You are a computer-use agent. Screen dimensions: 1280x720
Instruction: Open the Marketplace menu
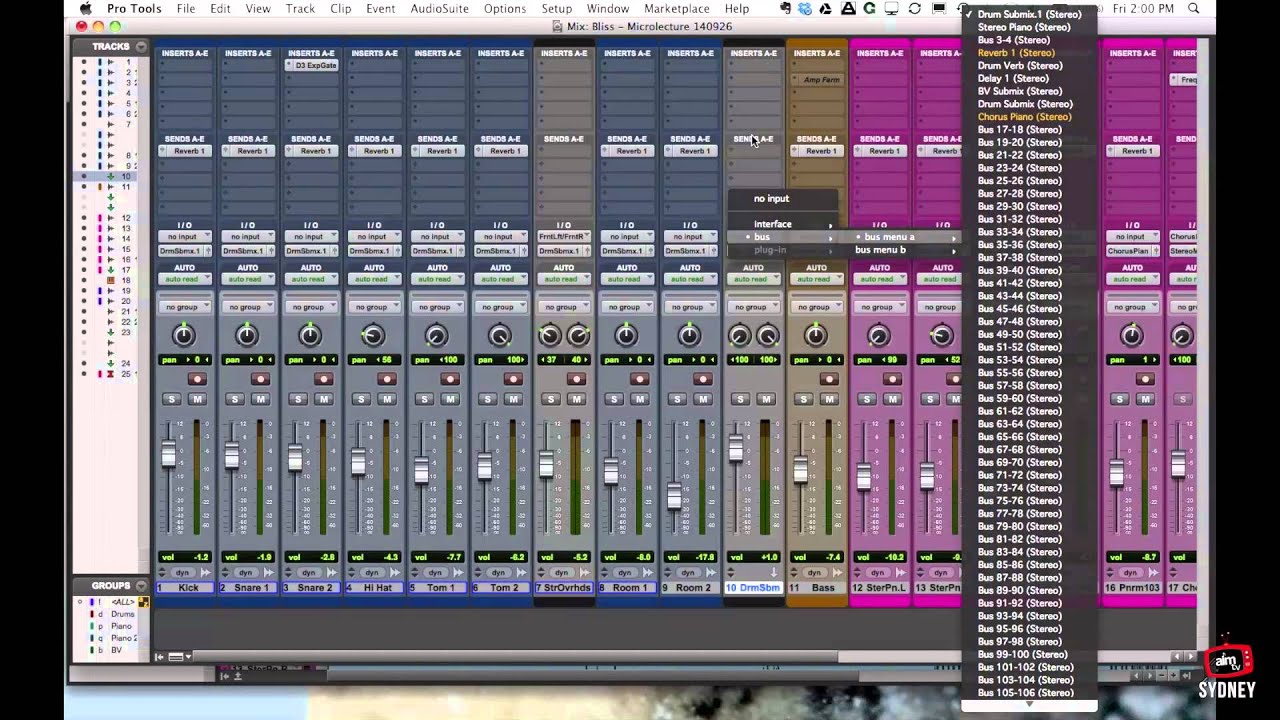tap(677, 8)
